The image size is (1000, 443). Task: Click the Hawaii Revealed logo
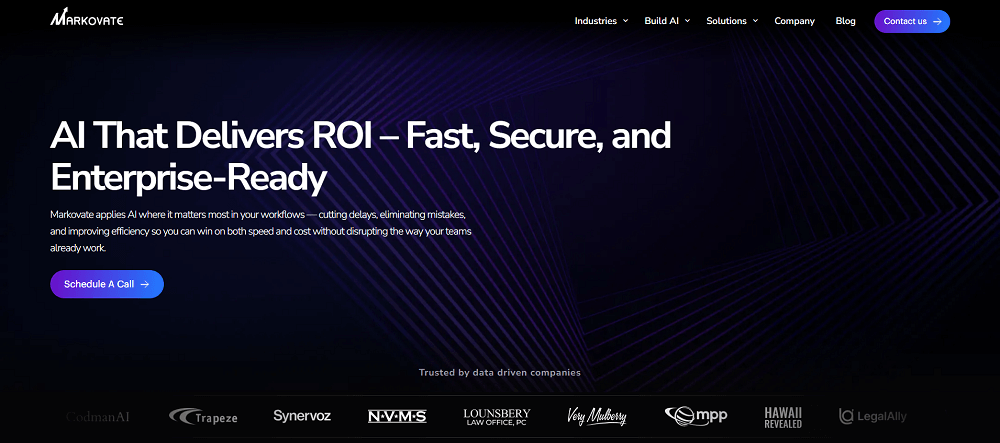(783, 416)
